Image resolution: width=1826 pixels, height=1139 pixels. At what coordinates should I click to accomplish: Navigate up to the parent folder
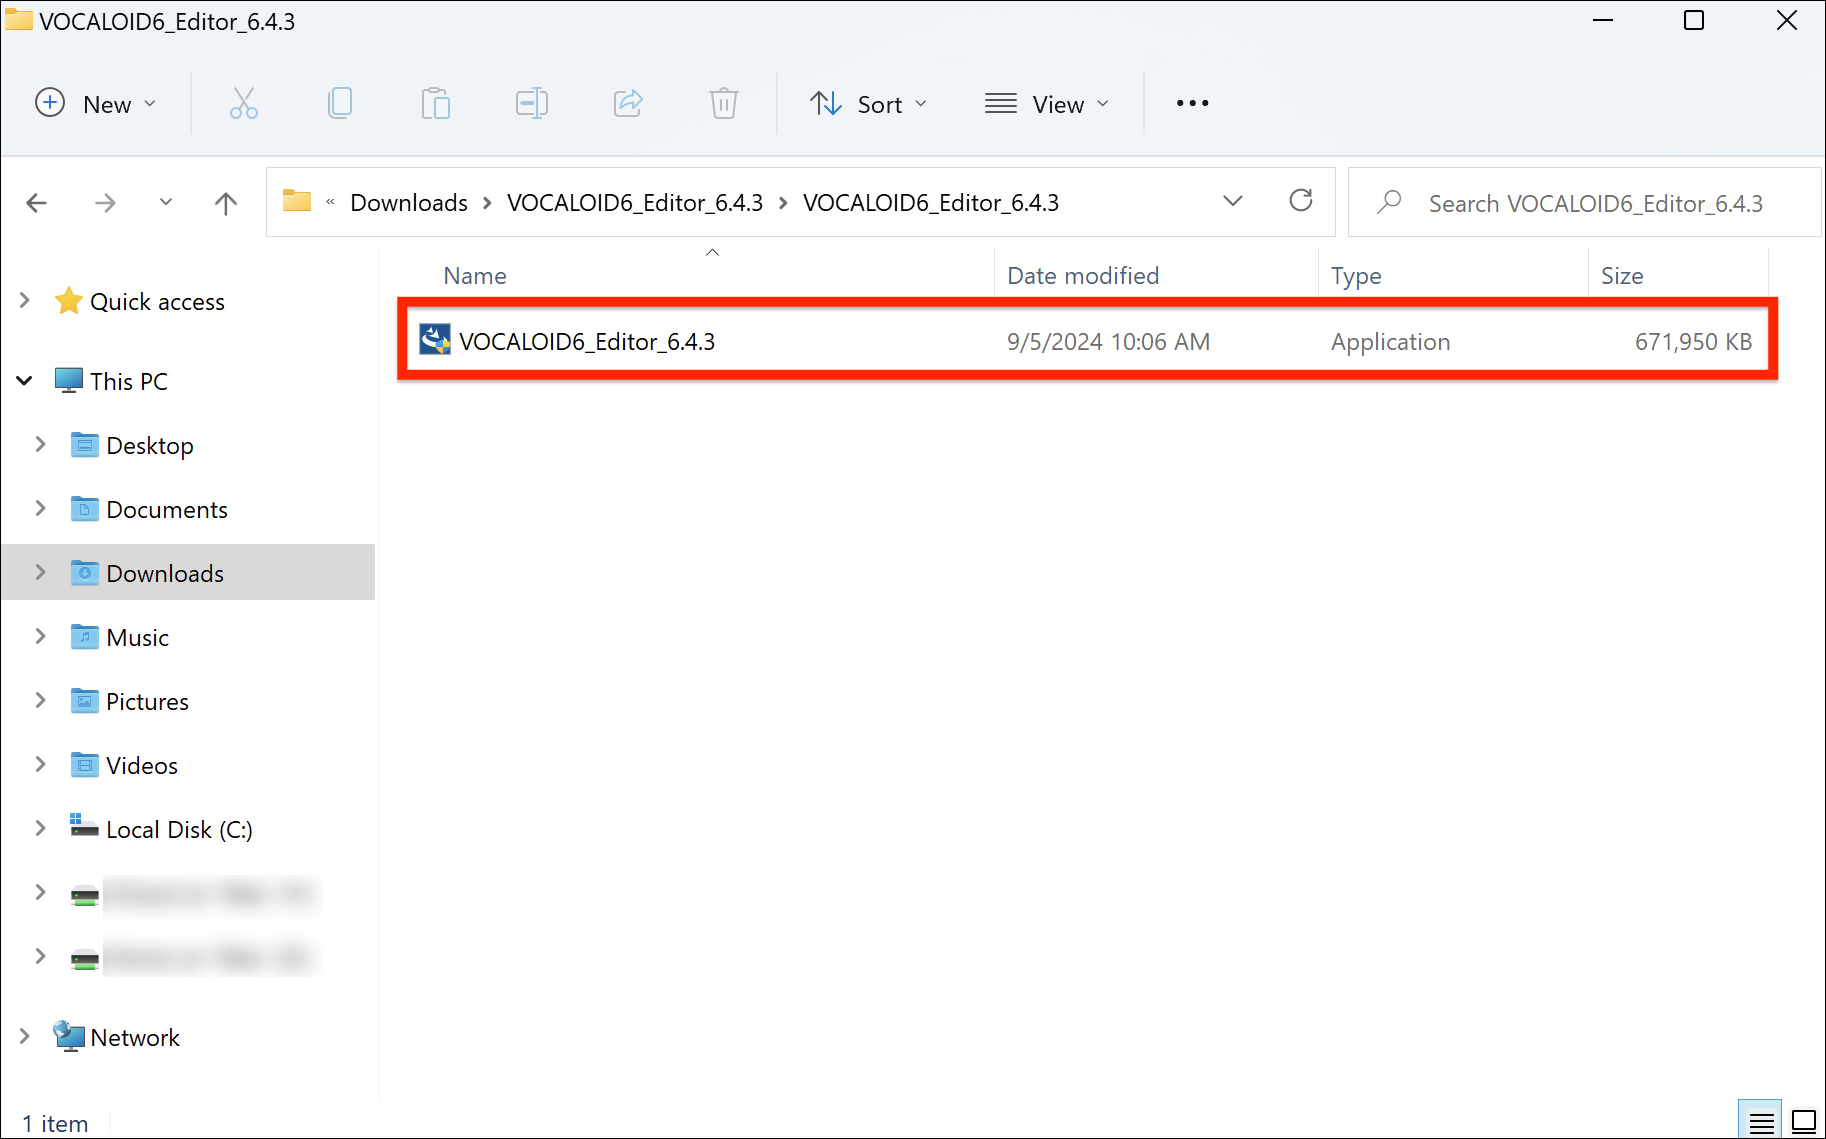(x=225, y=202)
